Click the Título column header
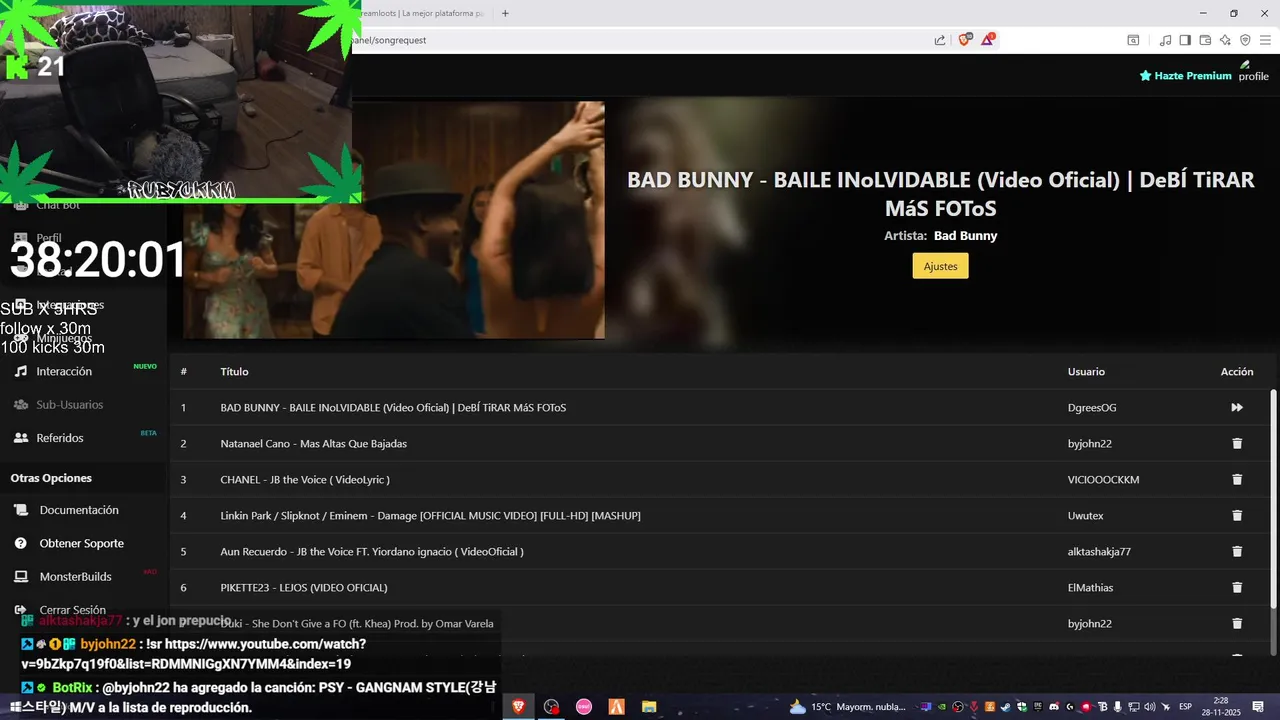Image resolution: width=1280 pixels, height=720 pixels. 234,371
